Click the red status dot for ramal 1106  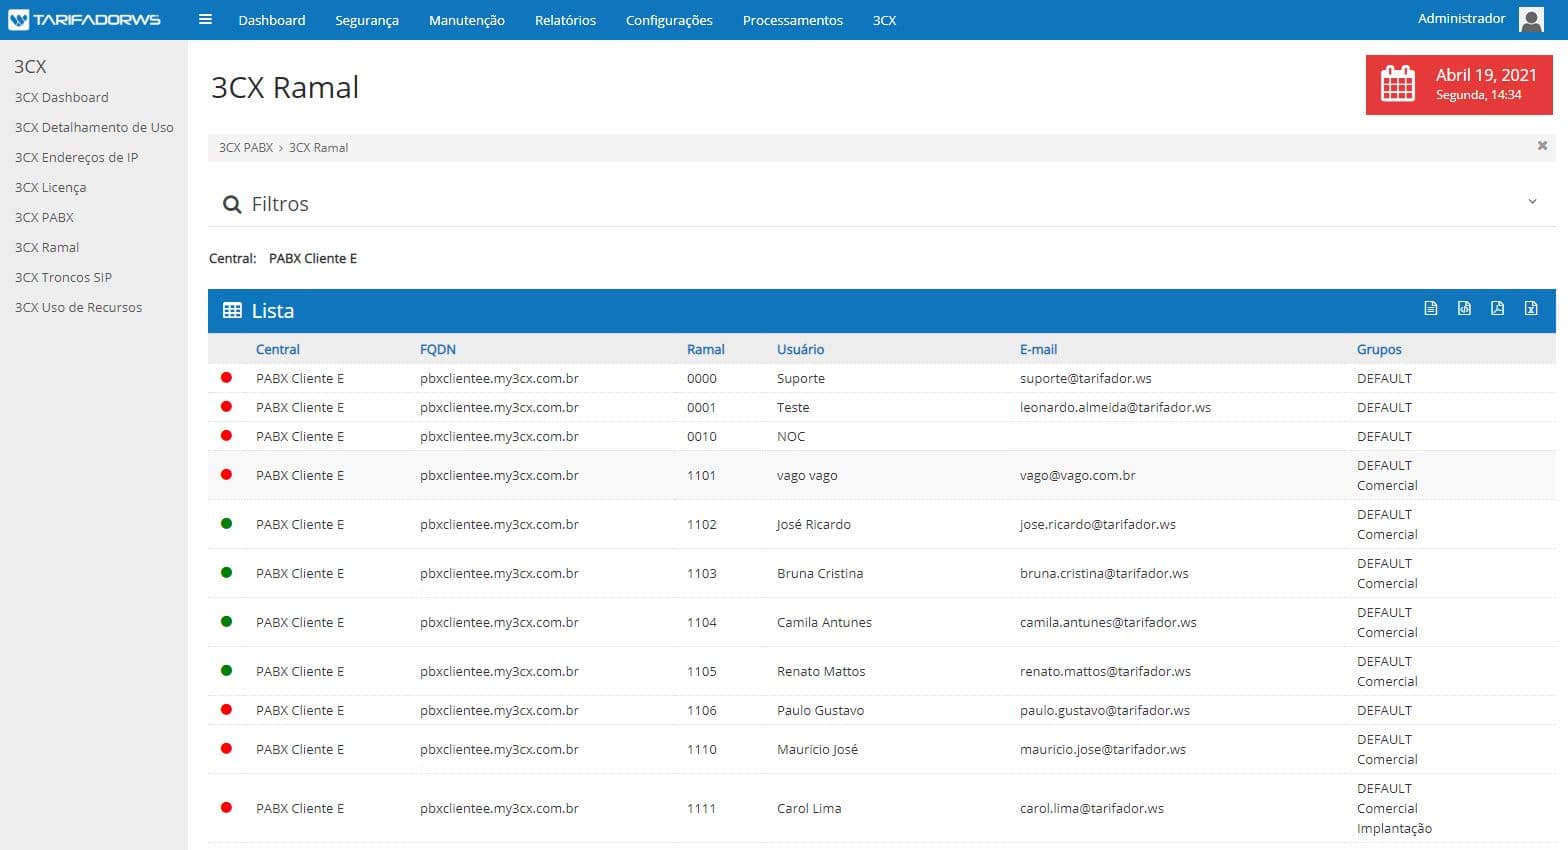click(x=226, y=709)
